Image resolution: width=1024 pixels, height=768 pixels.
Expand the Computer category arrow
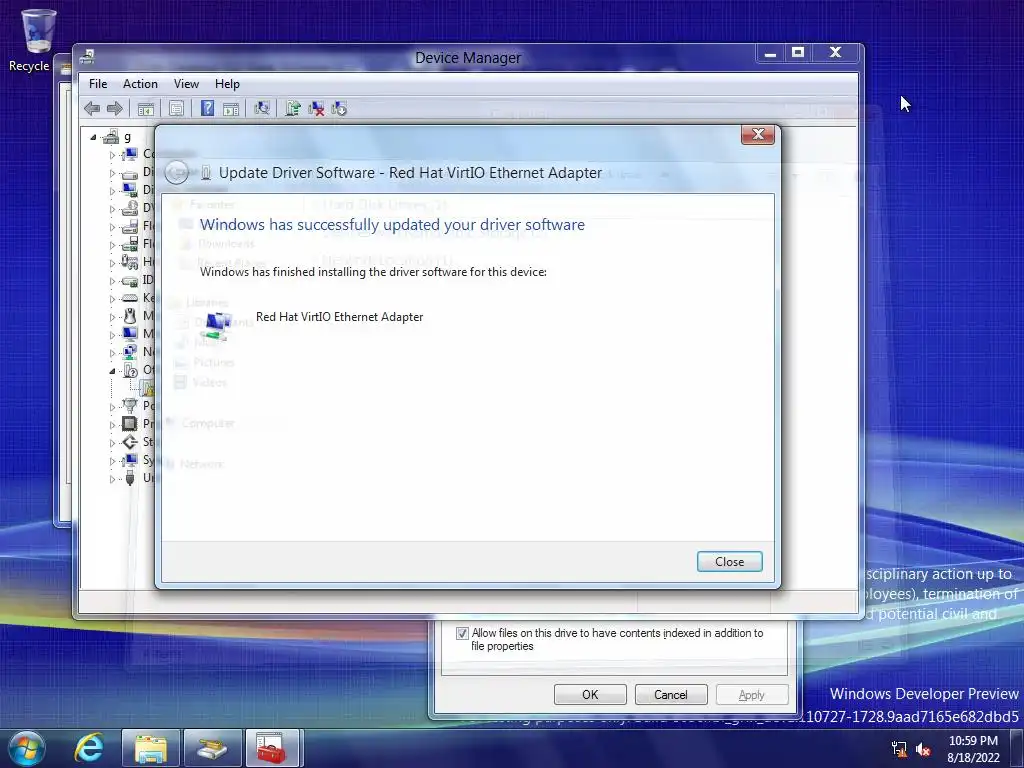(112, 155)
